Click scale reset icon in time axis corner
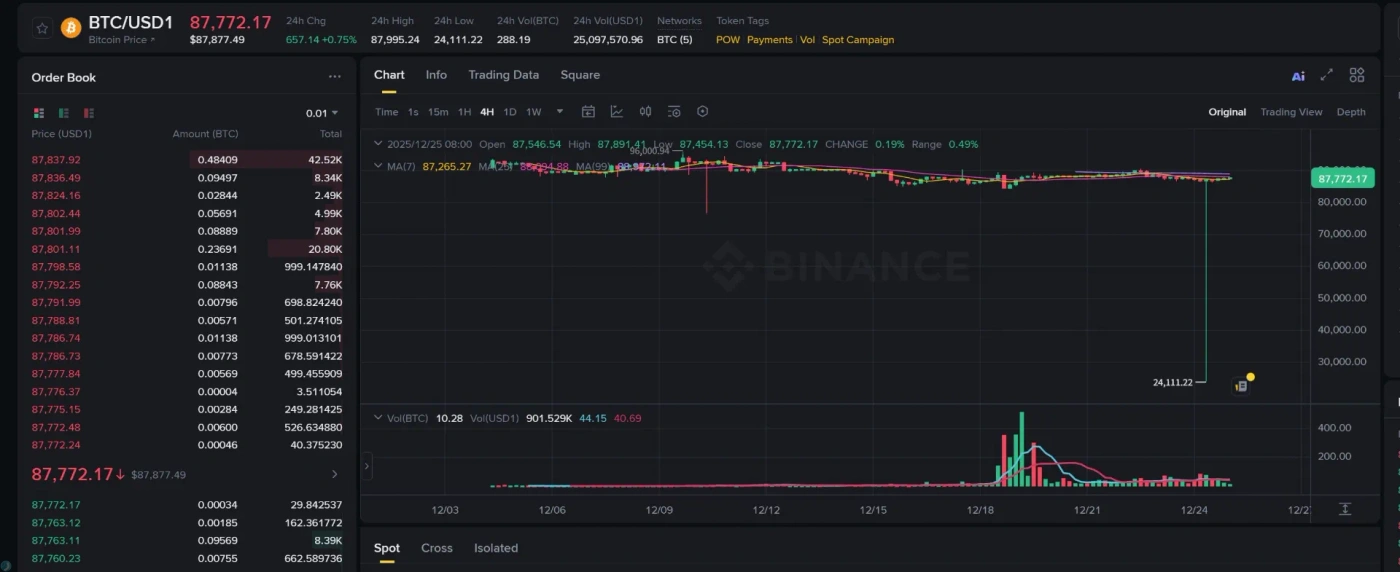The image size is (1400, 572). tap(1345, 509)
